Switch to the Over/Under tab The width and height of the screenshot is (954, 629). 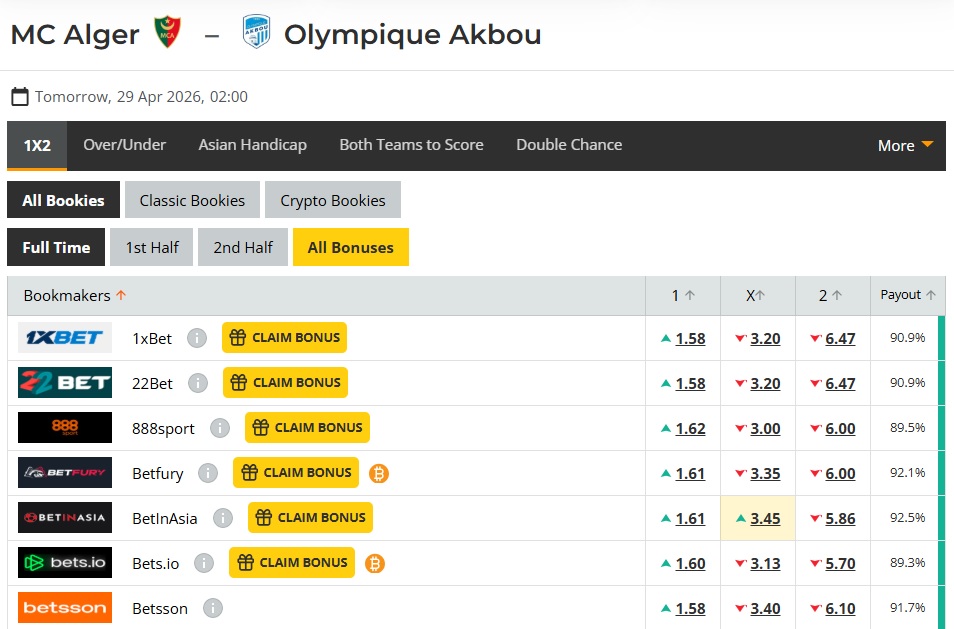point(124,145)
